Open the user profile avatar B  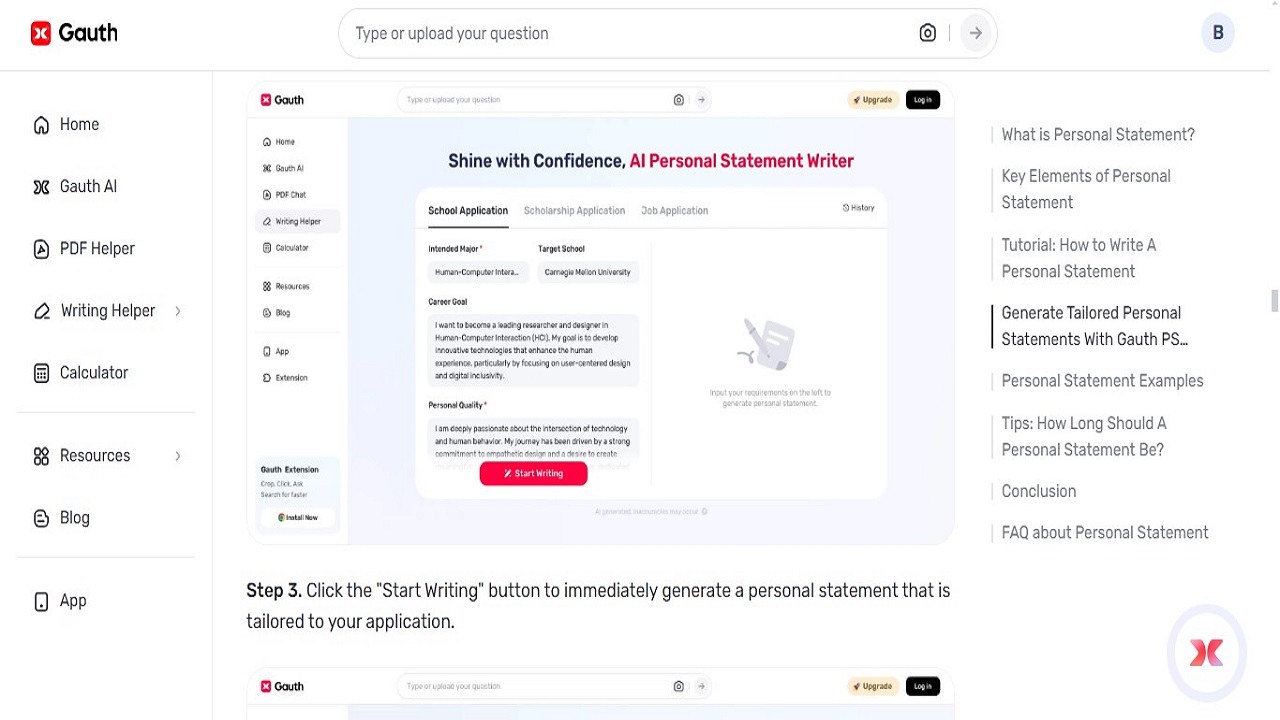(x=1217, y=33)
